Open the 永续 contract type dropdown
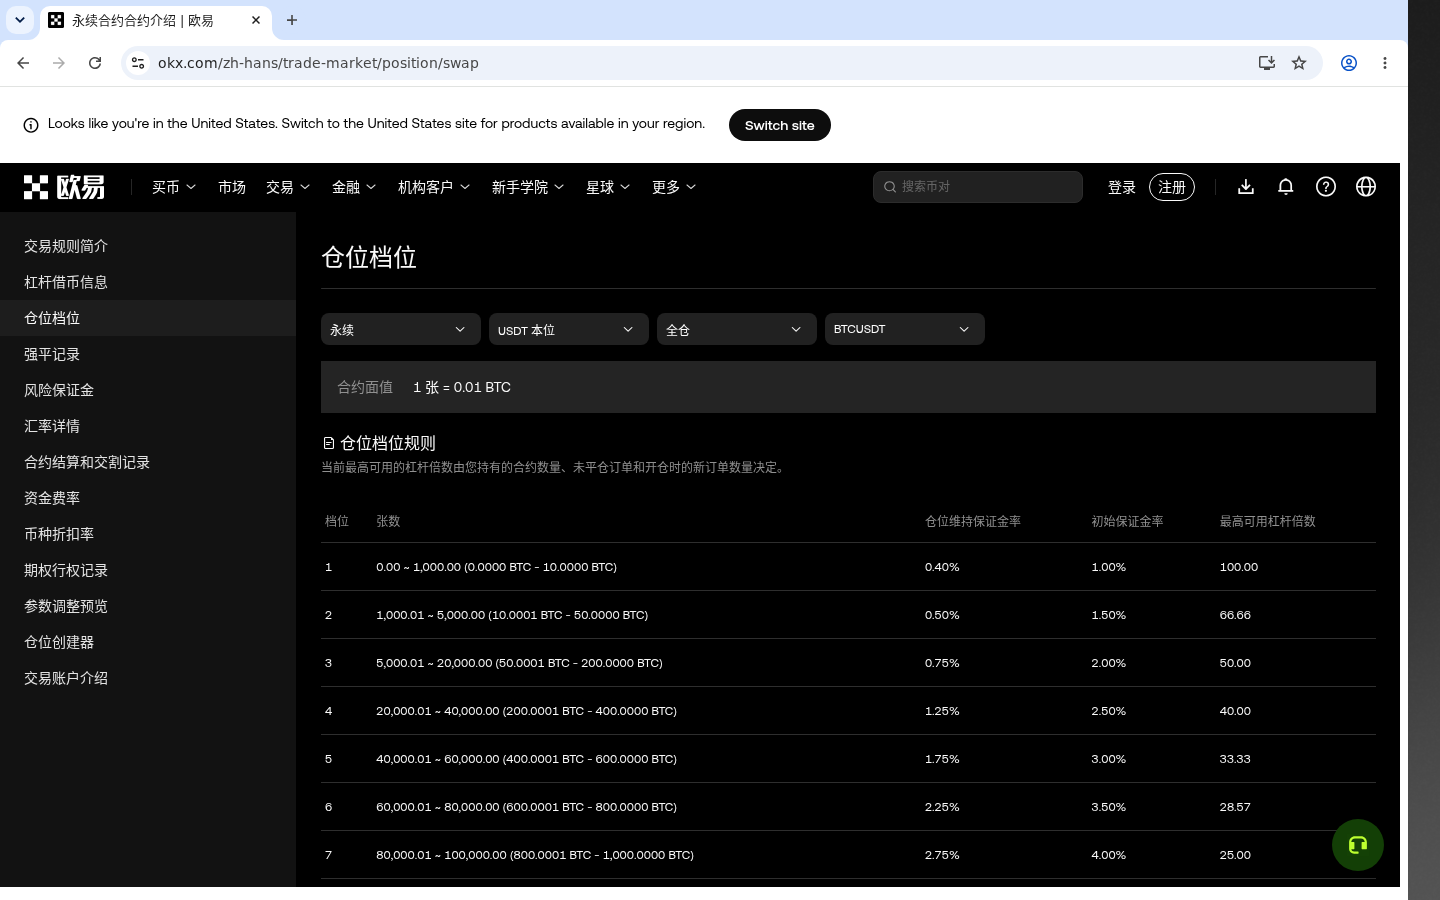The image size is (1440, 900). [401, 329]
